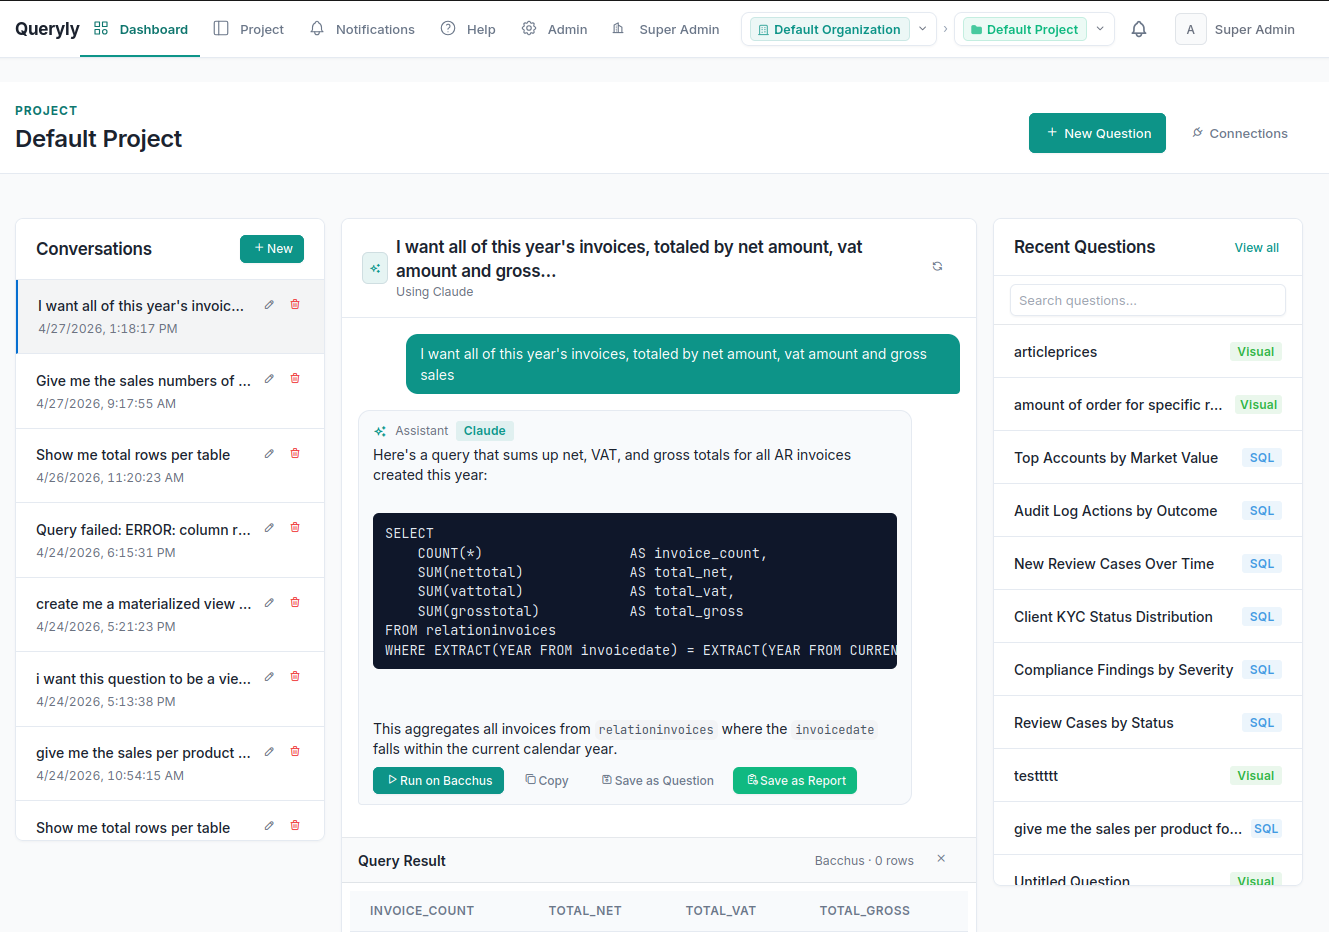Click the New Question button
Viewport: 1329px width, 932px height.
point(1097,133)
